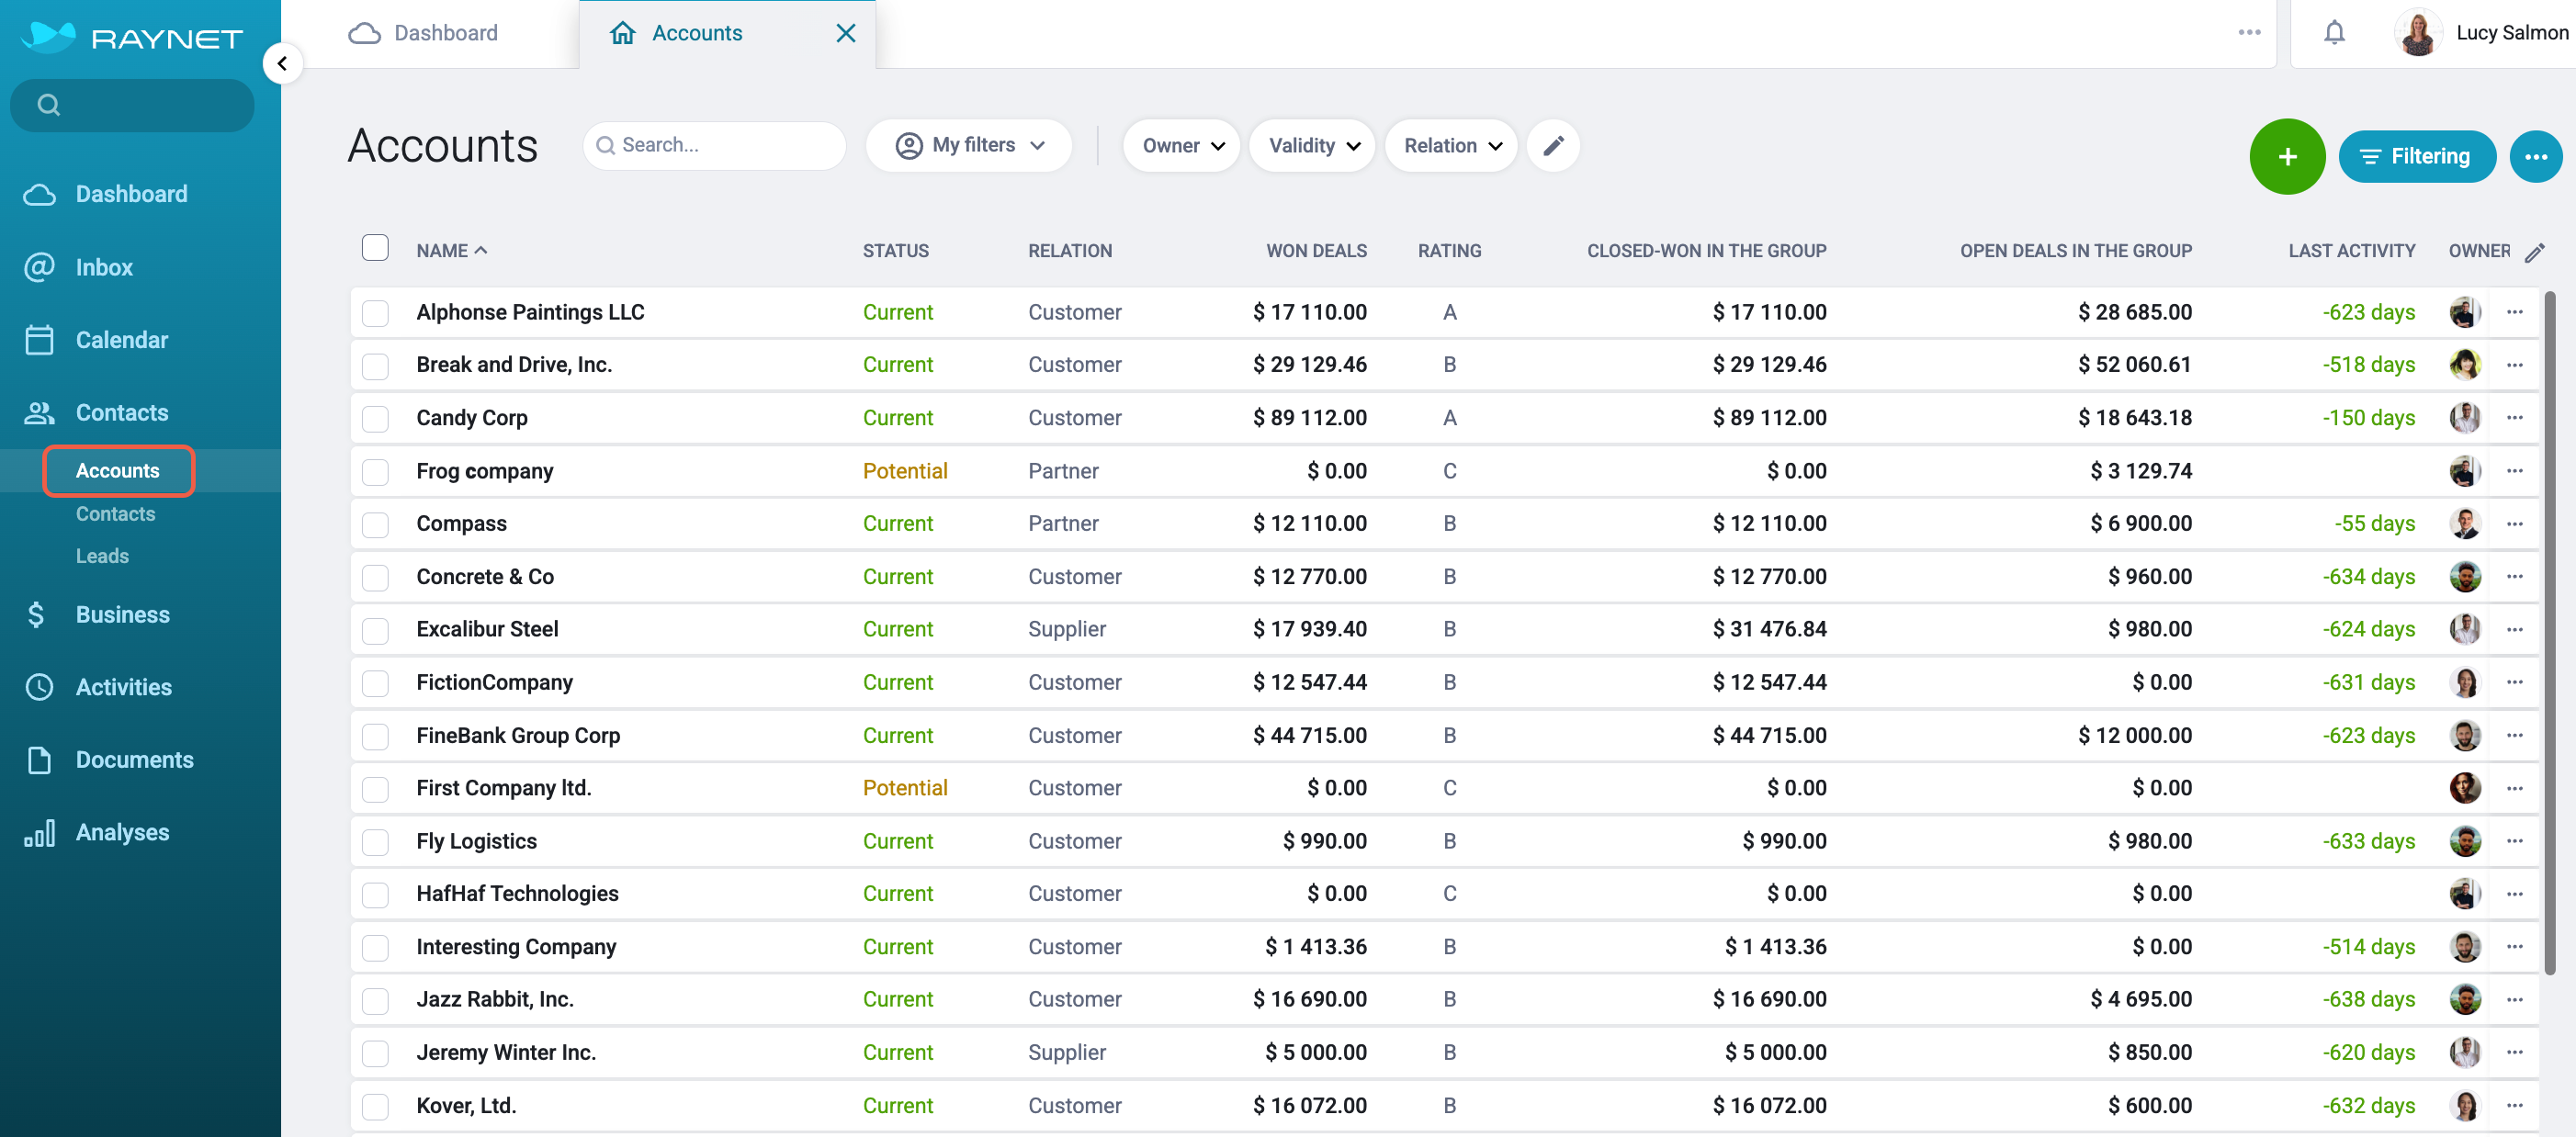
Task: Open the notifications bell
Action: 2333,33
